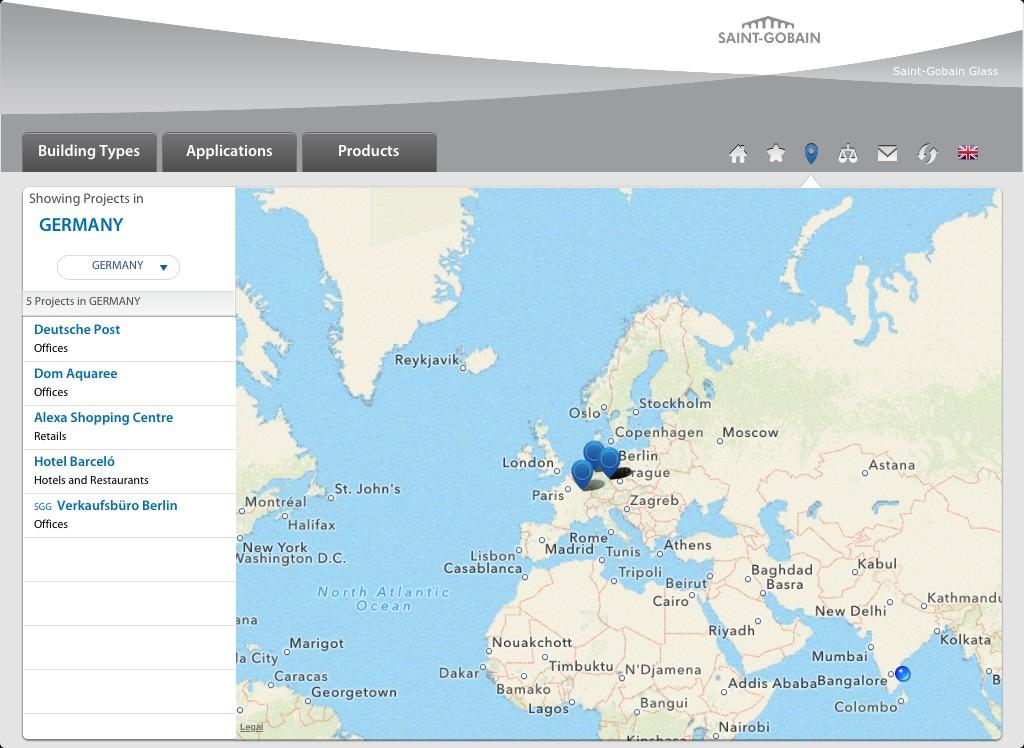Click the Stockholm label on map
This screenshot has width=1024, height=748.
coord(675,404)
